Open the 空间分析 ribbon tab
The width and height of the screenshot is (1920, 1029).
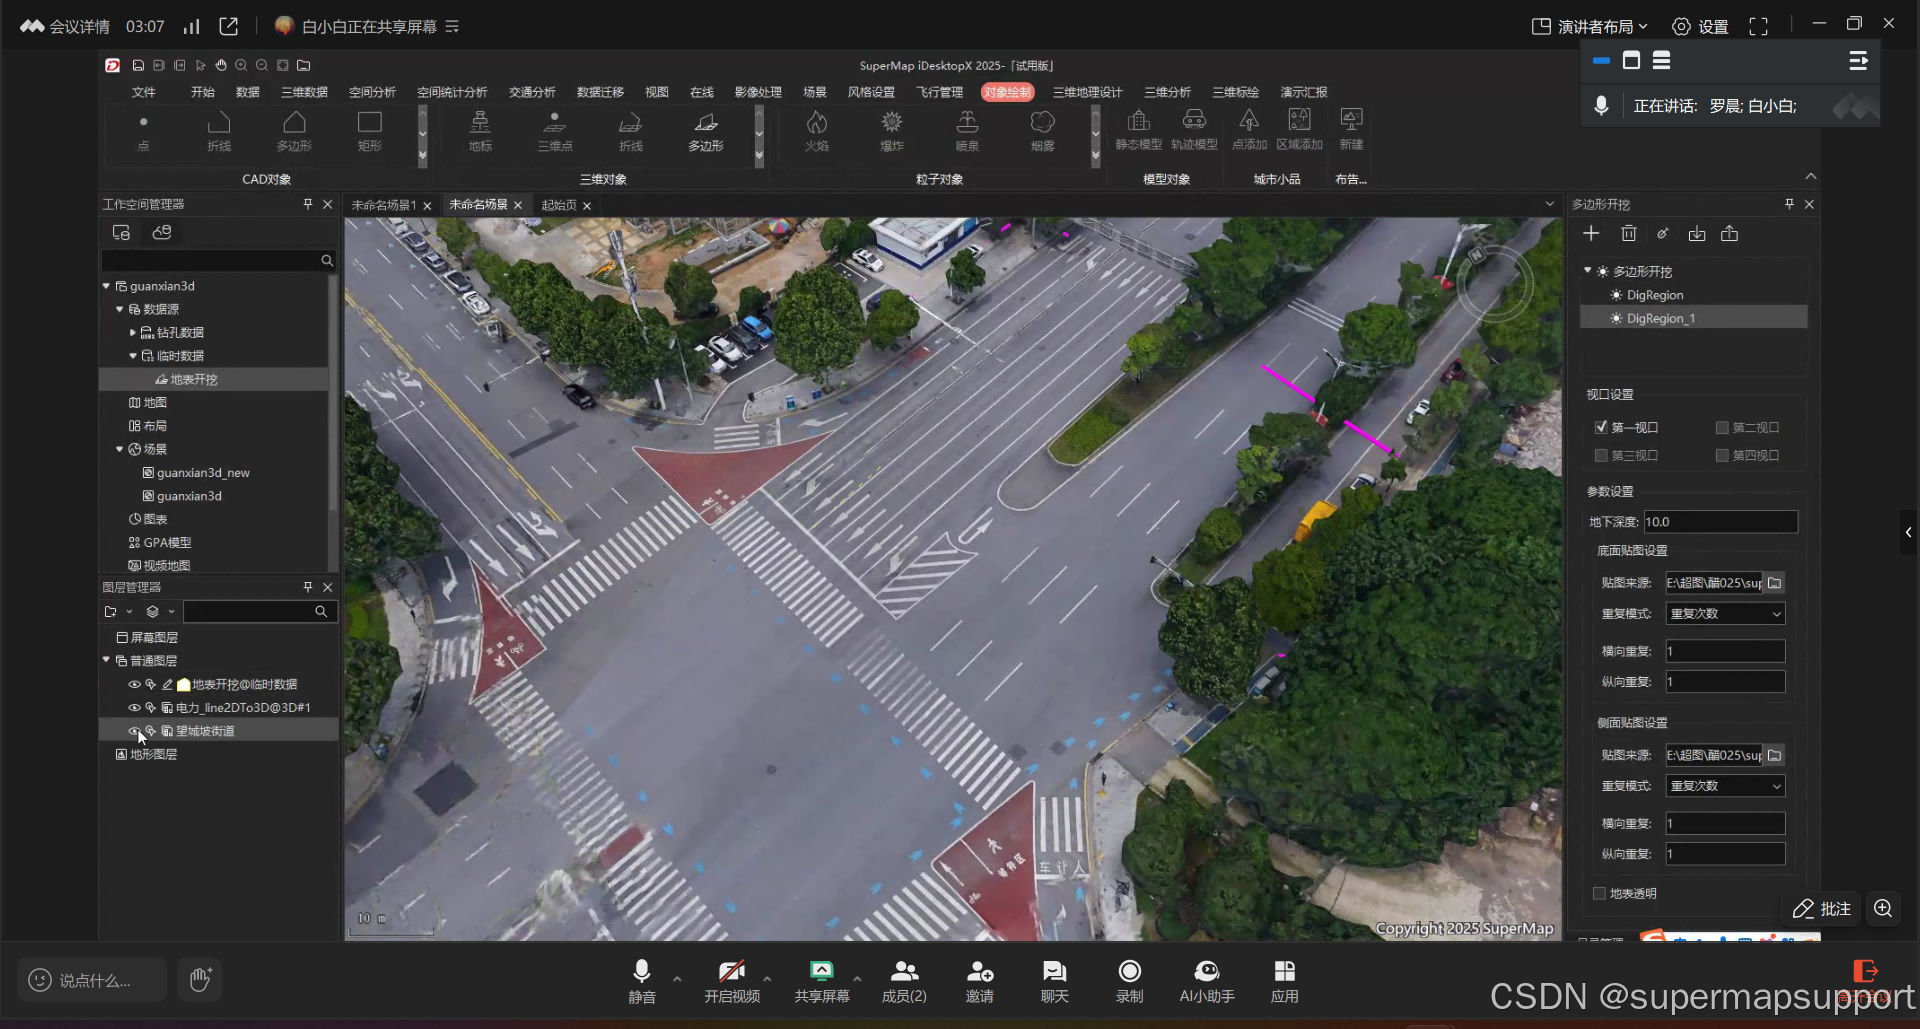372,92
